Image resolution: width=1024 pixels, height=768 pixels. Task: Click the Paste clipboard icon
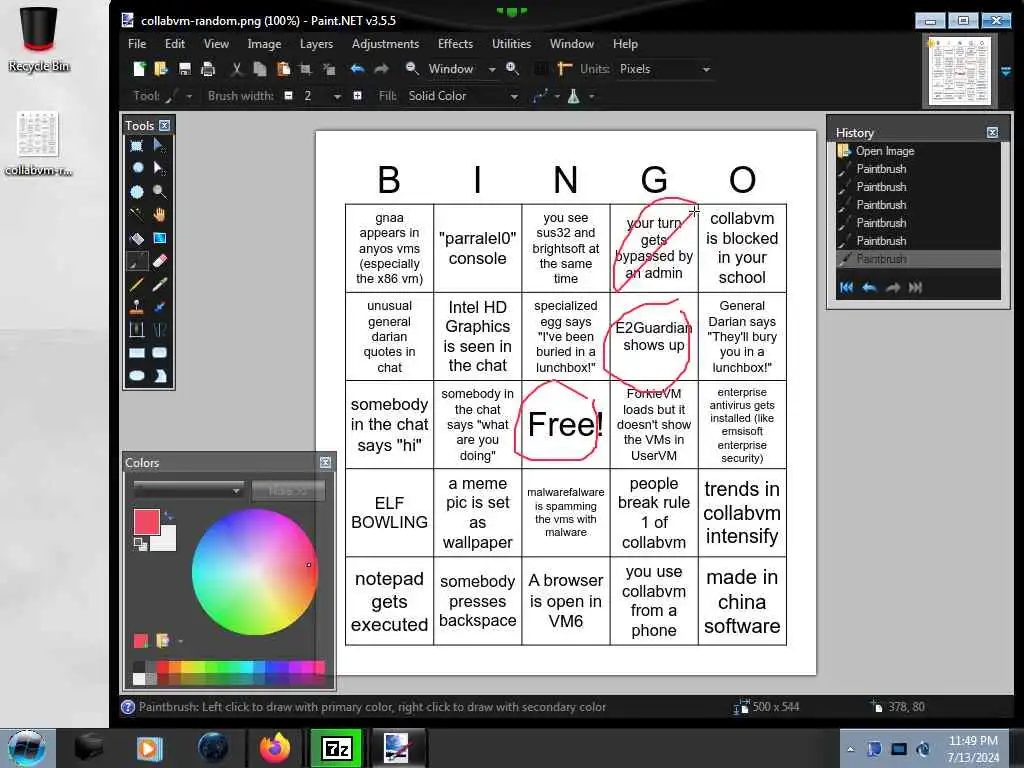pyautogui.click(x=283, y=69)
